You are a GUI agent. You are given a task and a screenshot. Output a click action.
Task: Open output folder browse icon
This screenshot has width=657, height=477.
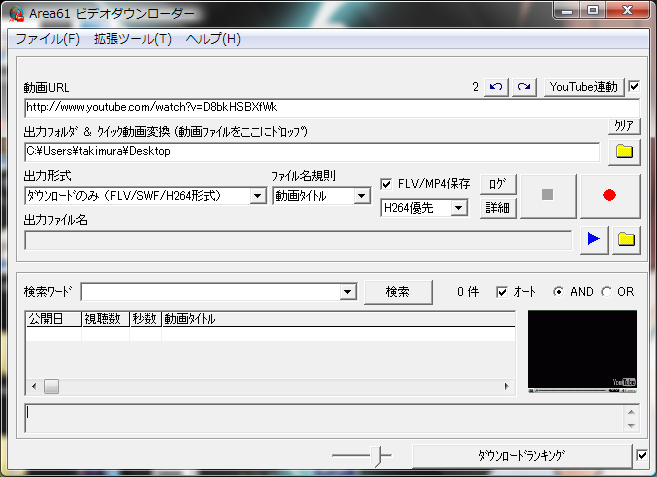pos(624,152)
